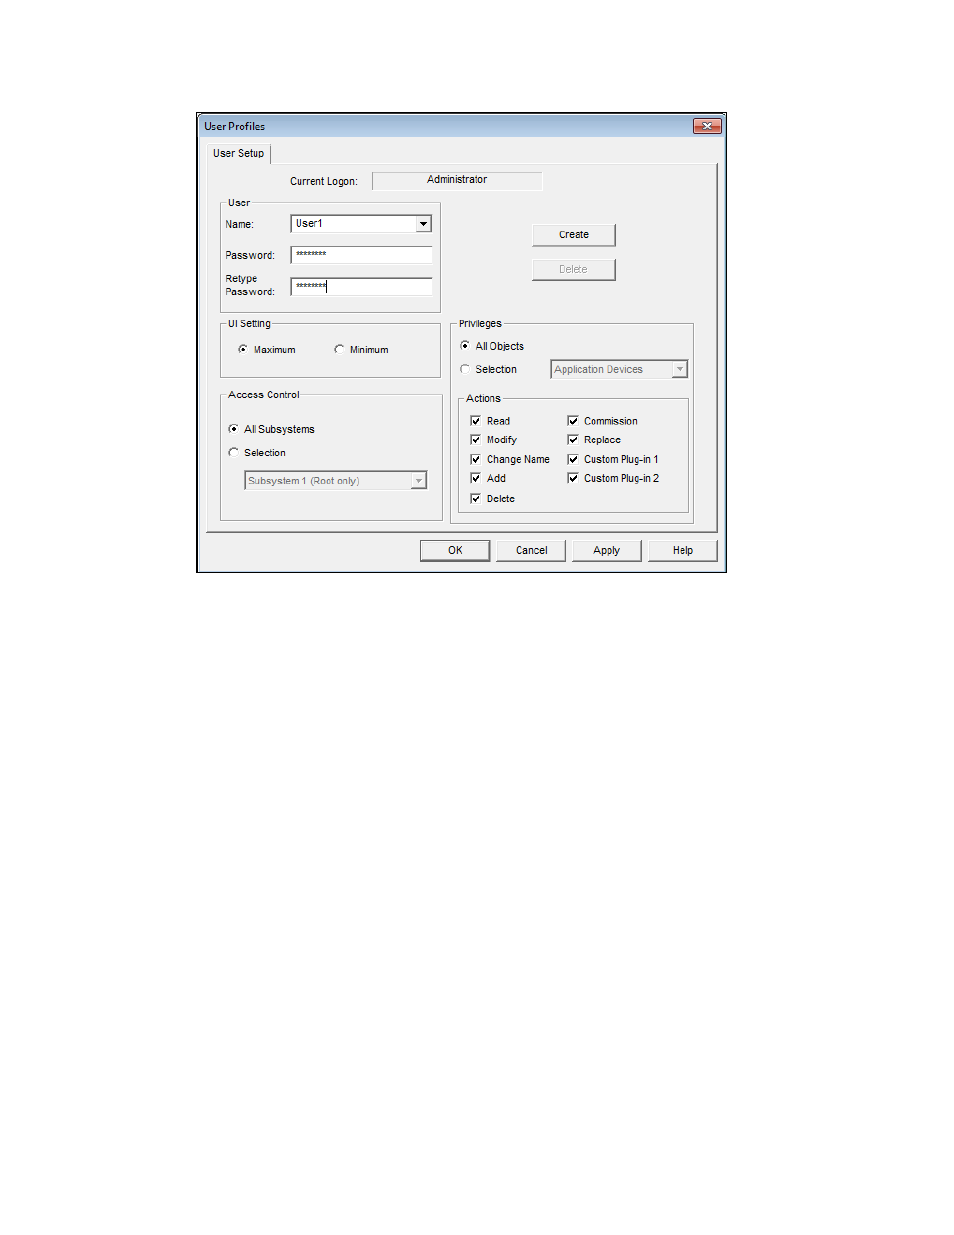Toggle the Read action checkbox

click(476, 421)
